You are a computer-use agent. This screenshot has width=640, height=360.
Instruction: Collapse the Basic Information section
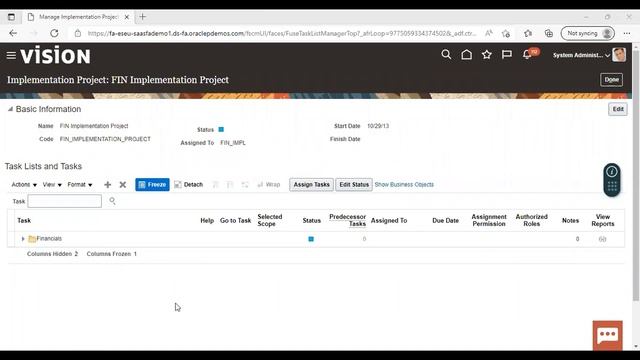pyautogui.click(x=10, y=109)
